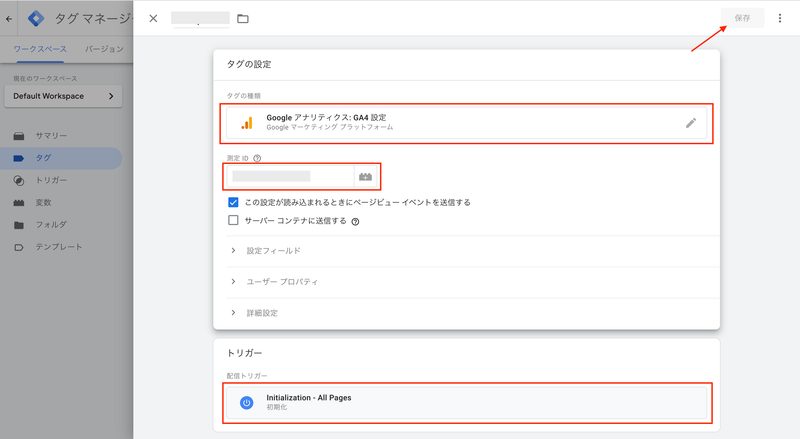Open Default Workspace selector
The width and height of the screenshot is (800, 439).
[x=63, y=96]
